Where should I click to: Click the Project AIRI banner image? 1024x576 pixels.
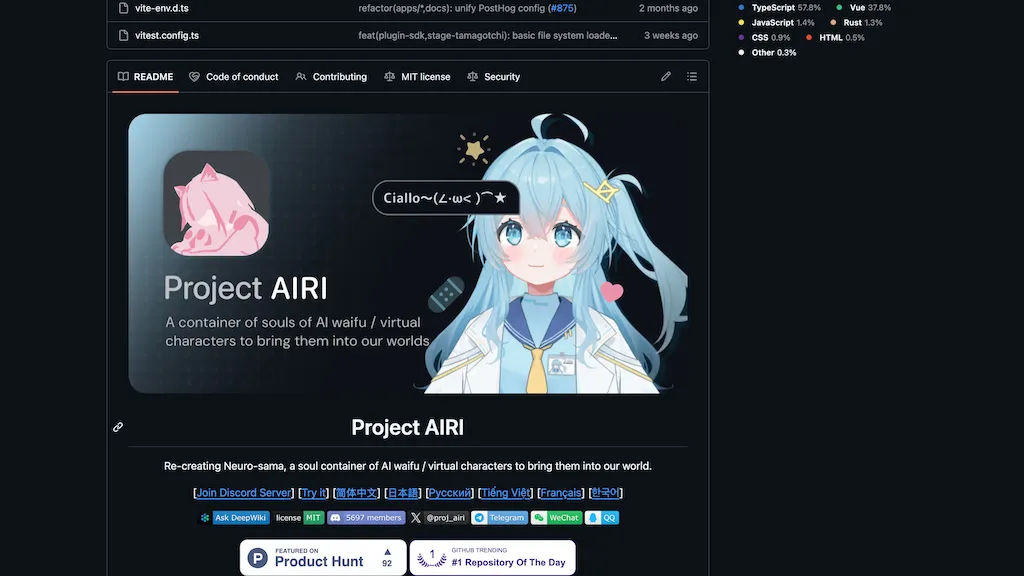pyautogui.click(x=408, y=253)
